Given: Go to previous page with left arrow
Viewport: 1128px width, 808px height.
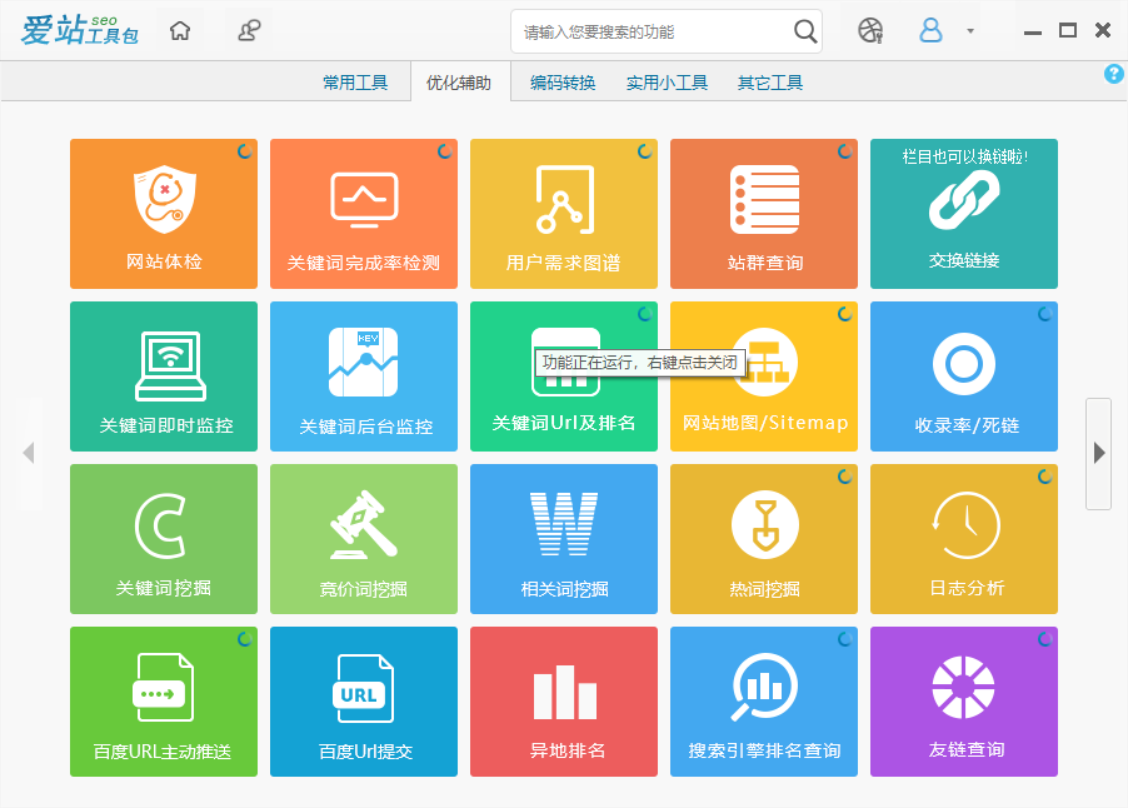Looking at the screenshot, I should tap(29, 453).
